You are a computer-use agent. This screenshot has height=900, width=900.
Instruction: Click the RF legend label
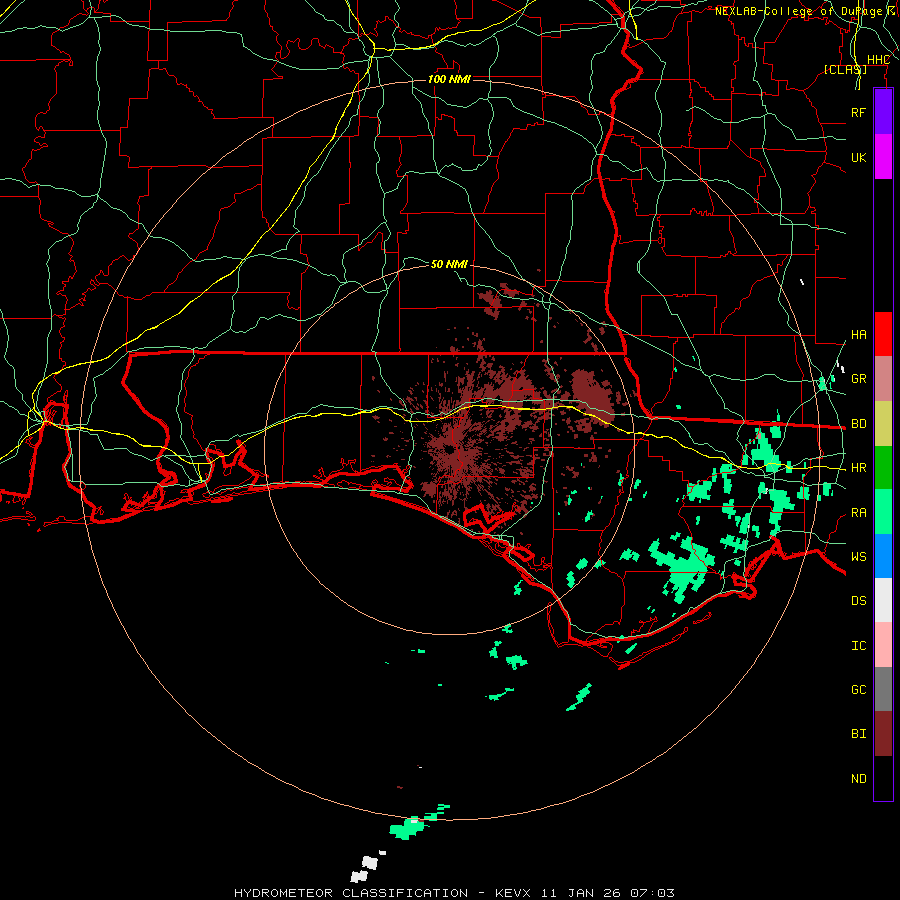[859, 112]
